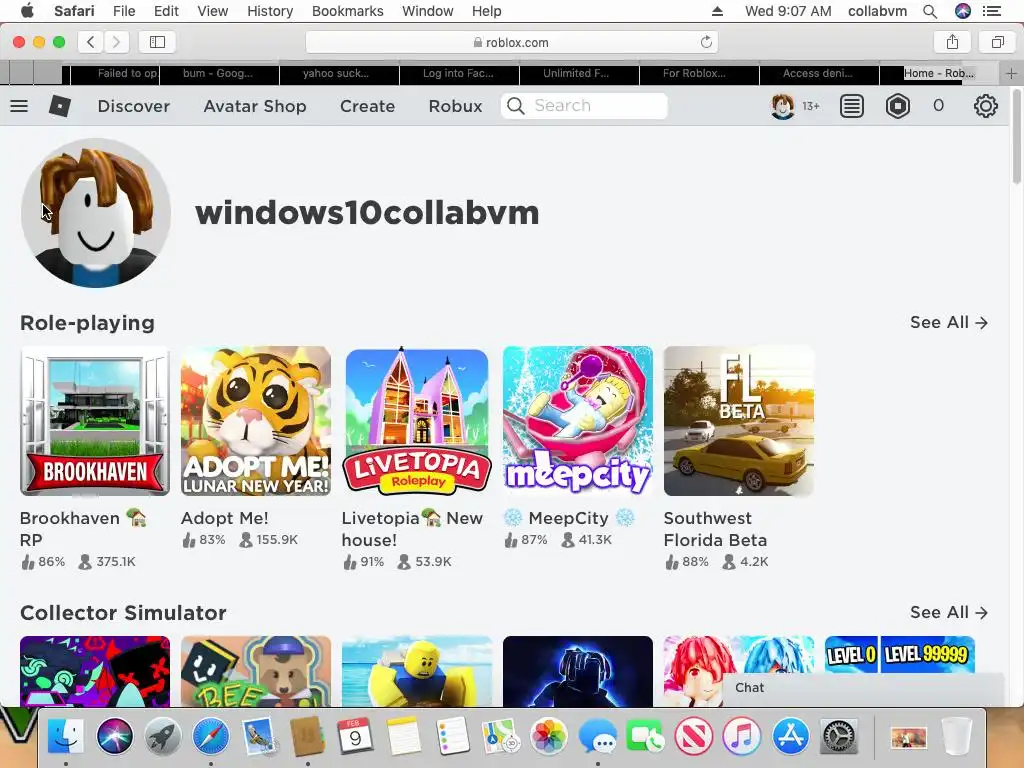The width and height of the screenshot is (1024, 768).
Task: Toggle the Safari sidebar button
Action: click(x=157, y=42)
